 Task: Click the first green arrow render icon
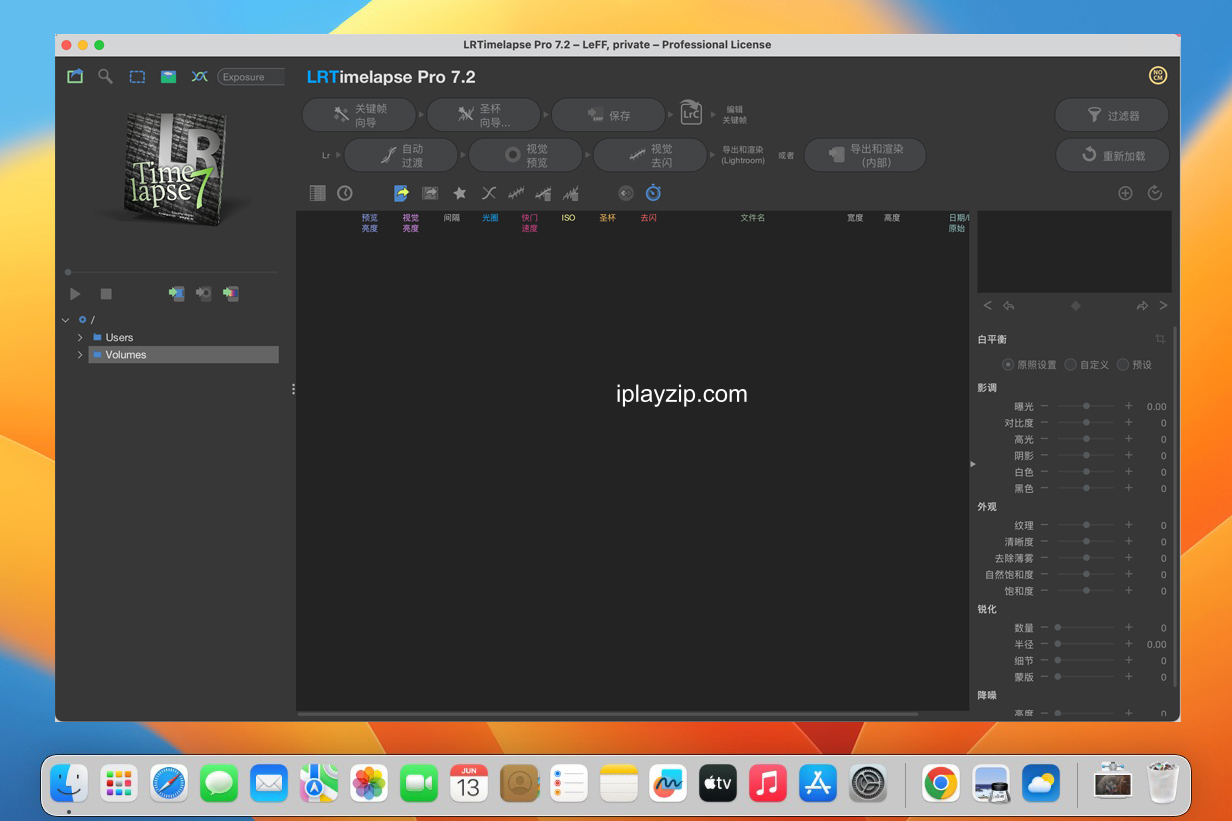pos(177,294)
